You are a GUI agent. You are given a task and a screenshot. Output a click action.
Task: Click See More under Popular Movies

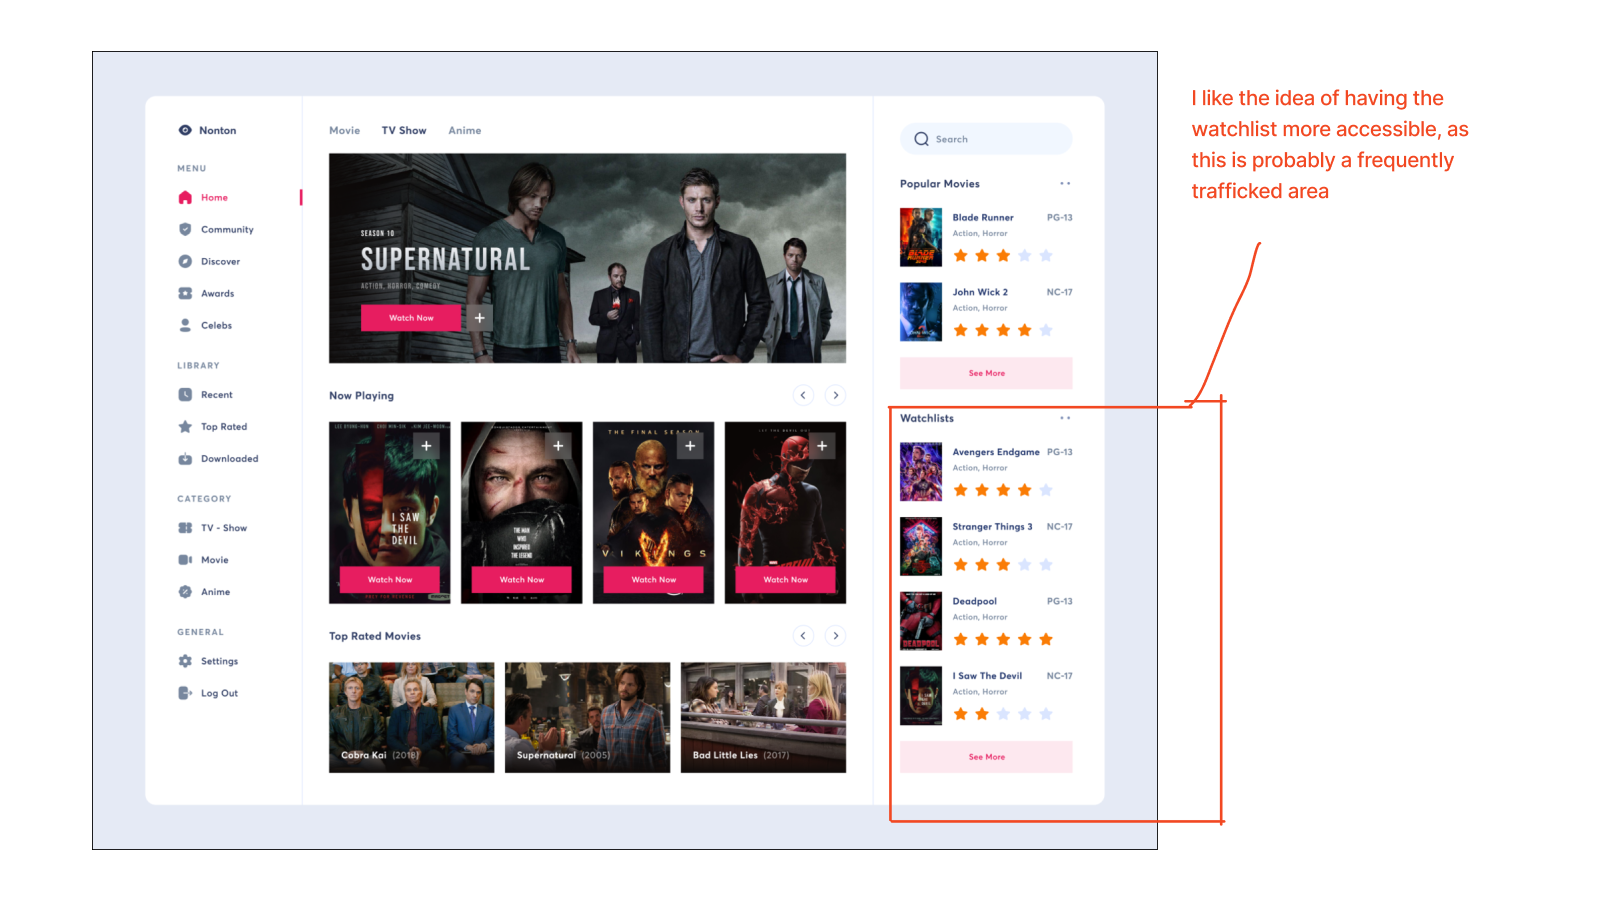click(x=986, y=373)
